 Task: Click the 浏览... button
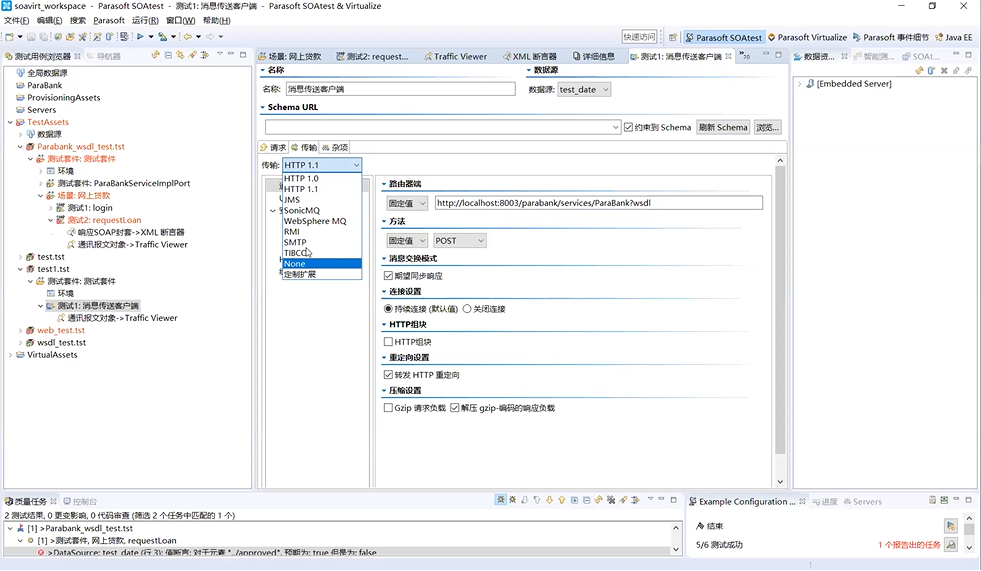coord(768,128)
